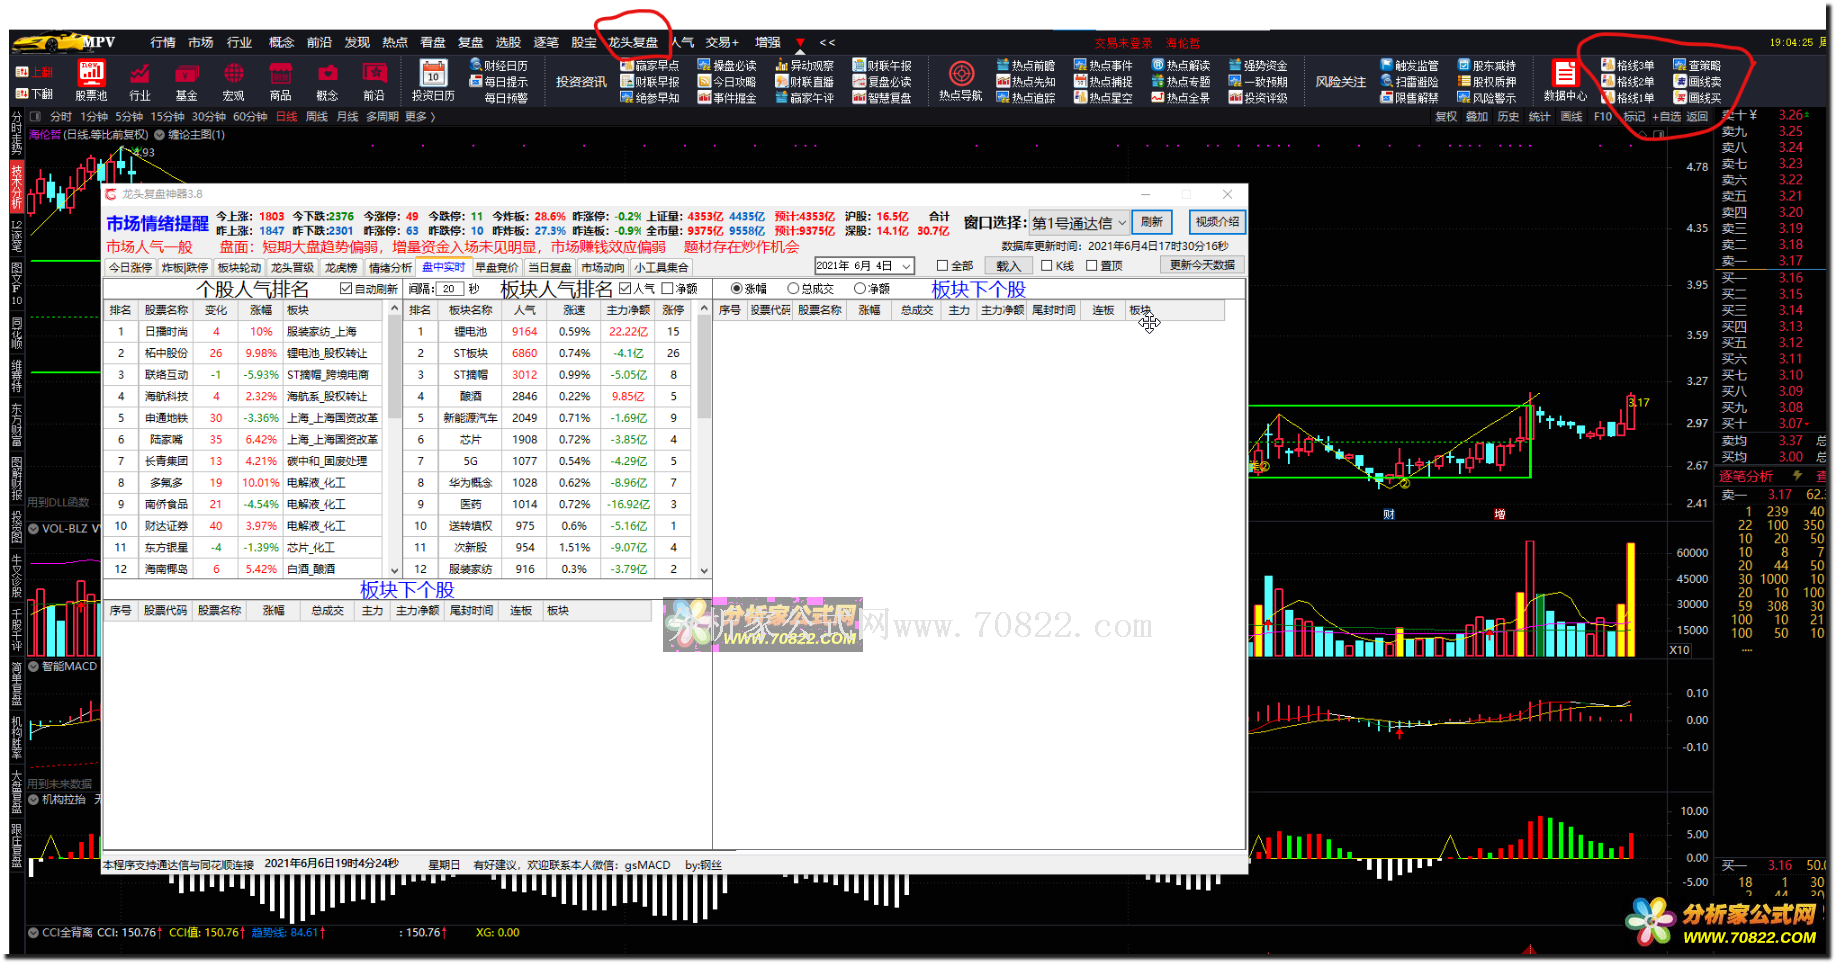Select the 涨幅 radio button
This screenshot has height=963, width=1836.
pyautogui.click(x=737, y=289)
